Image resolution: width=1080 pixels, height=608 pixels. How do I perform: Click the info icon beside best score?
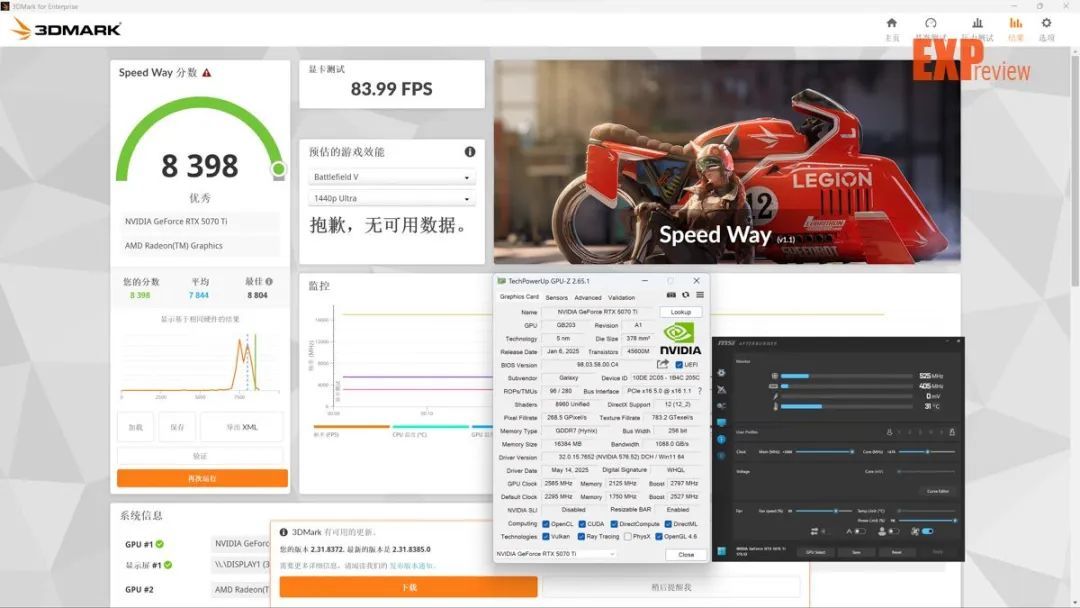coord(269,281)
